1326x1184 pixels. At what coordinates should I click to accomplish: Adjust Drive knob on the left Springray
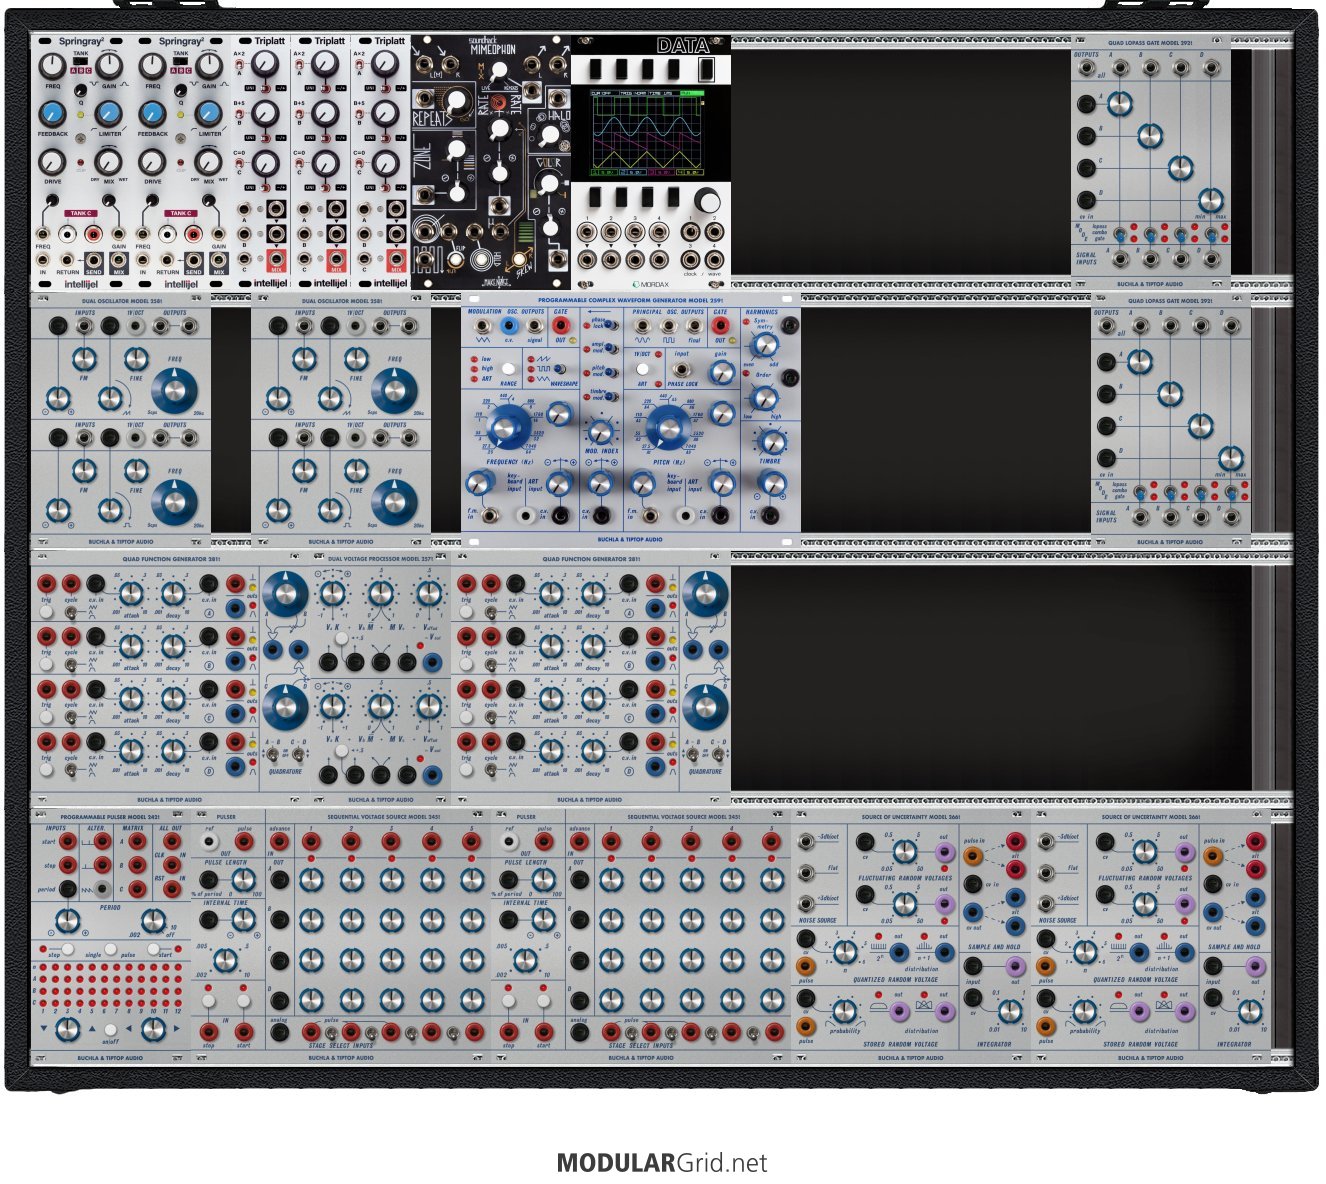click(x=52, y=161)
